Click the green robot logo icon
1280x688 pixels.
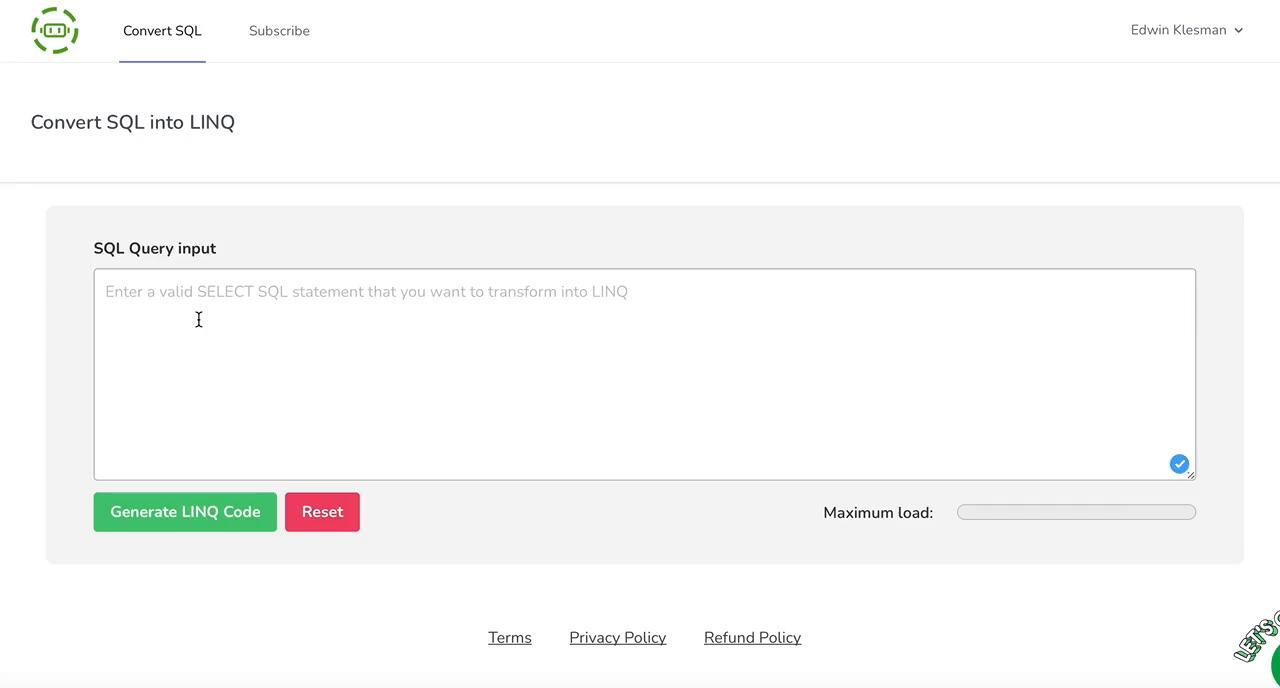pyautogui.click(x=55, y=30)
